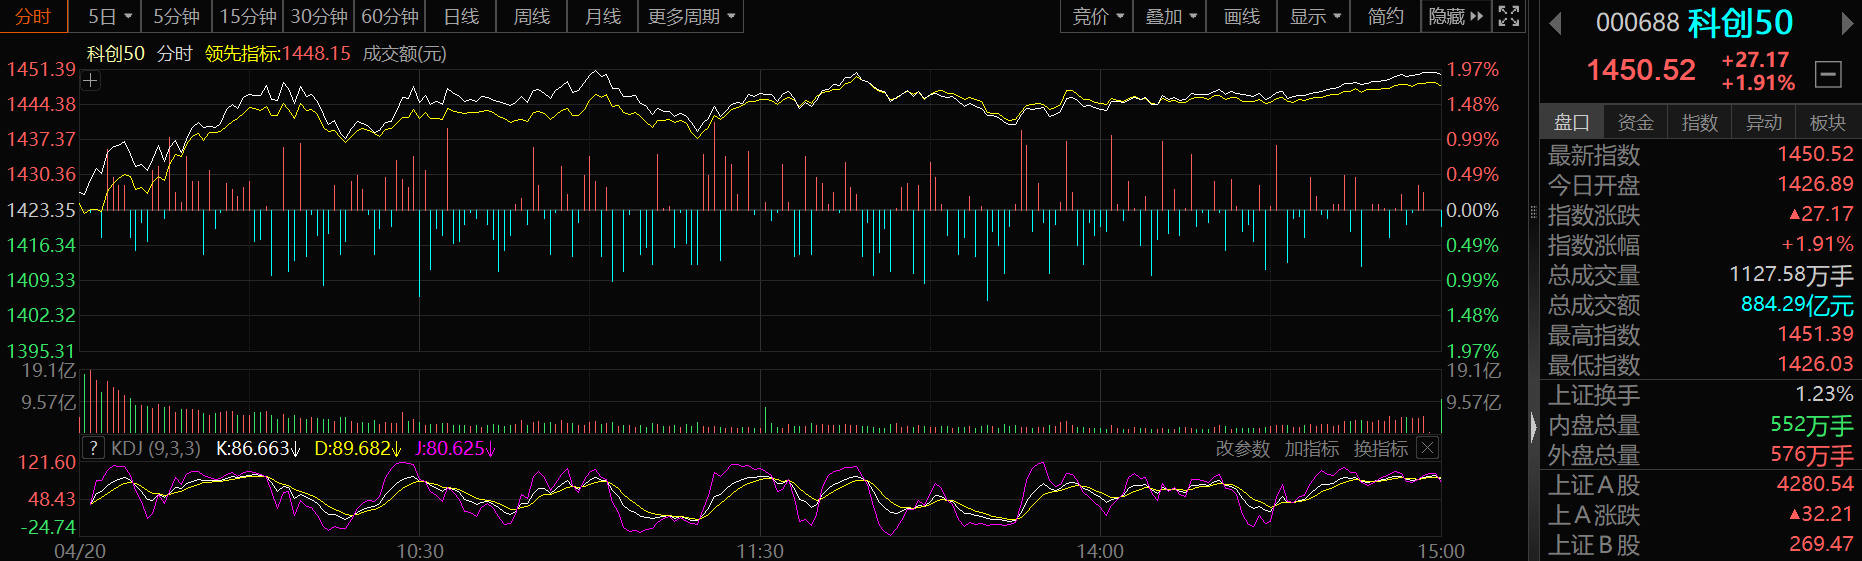
Task: Go to next stock with right arrow
Action: 1847,23
